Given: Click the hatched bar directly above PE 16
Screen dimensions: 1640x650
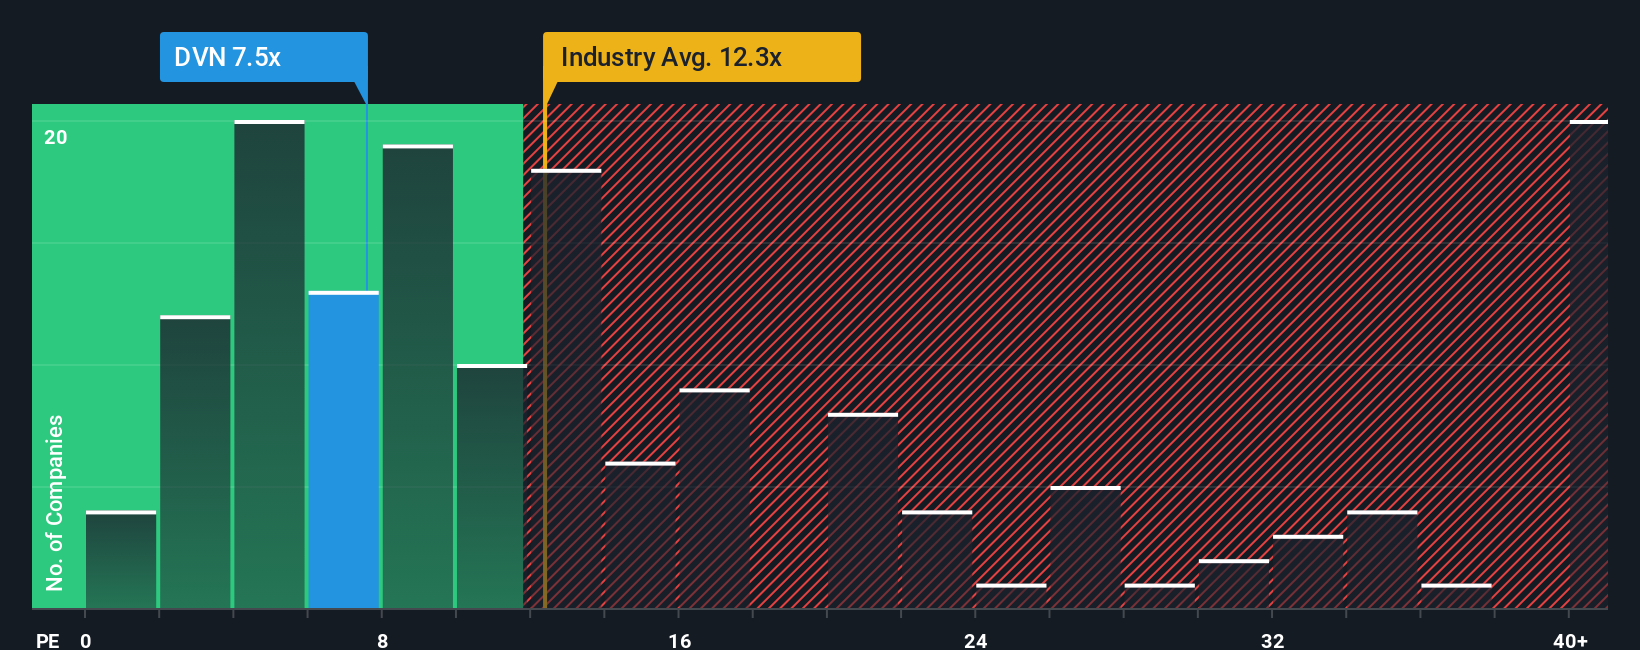Looking at the screenshot, I should 714,499.
